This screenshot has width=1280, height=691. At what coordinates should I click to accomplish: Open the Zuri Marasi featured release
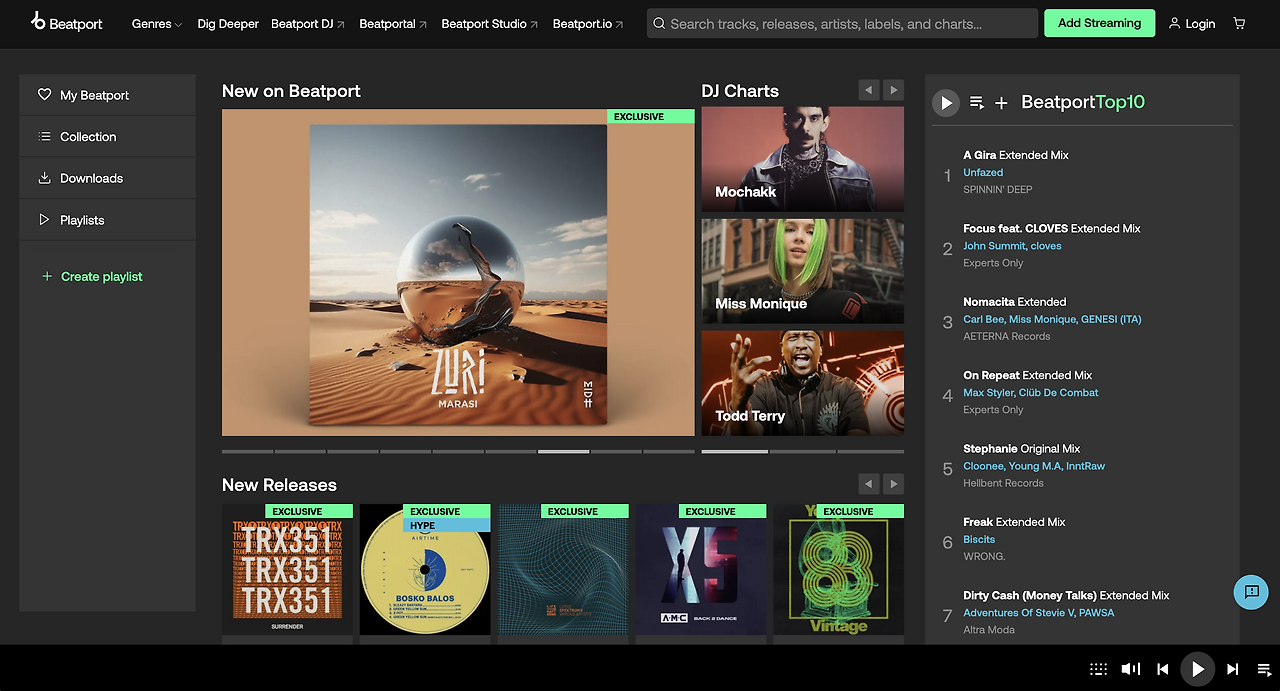coord(458,273)
